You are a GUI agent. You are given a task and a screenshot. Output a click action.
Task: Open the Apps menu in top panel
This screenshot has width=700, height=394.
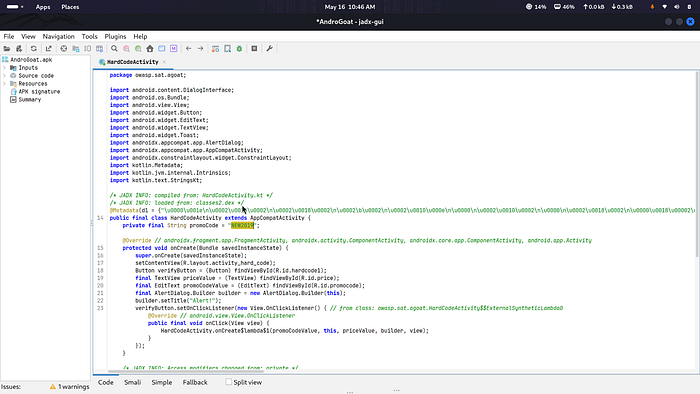pyautogui.click(x=43, y=7)
